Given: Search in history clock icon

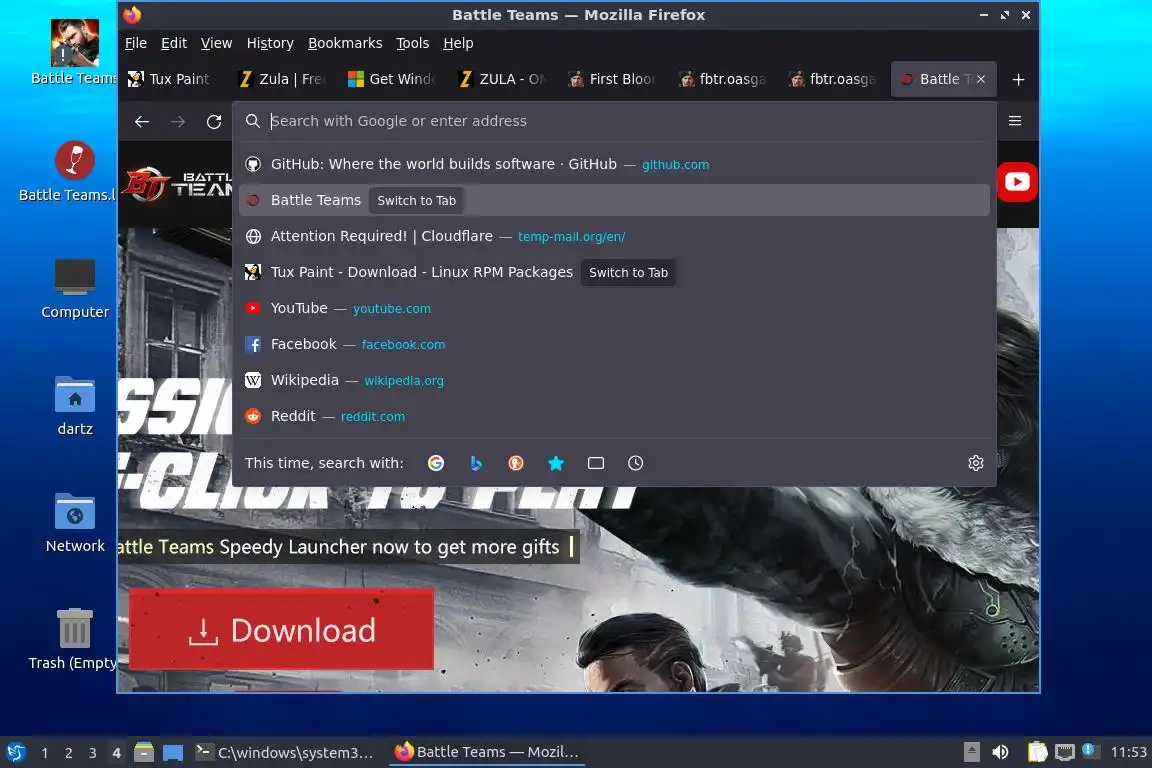Looking at the screenshot, I should coord(636,463).
